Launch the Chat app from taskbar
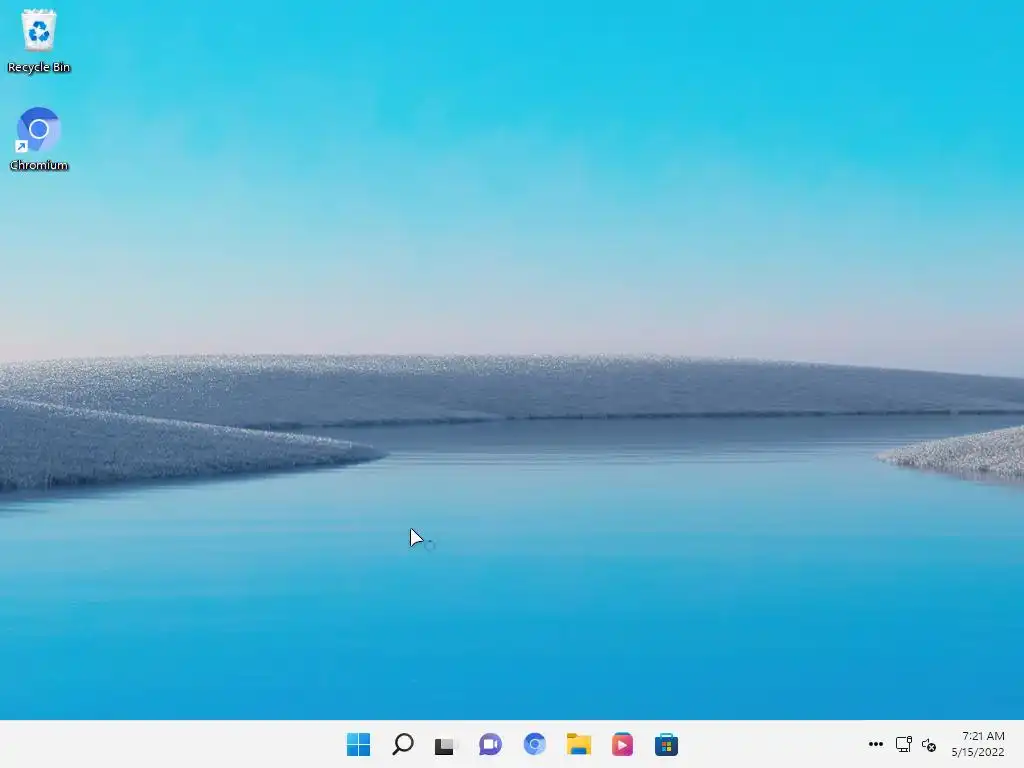The image size is (1024, 768). [490, 744]
